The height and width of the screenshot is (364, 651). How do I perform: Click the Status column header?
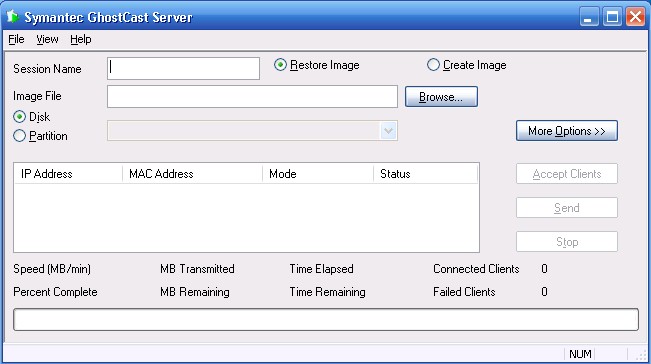tap(426, 173)
